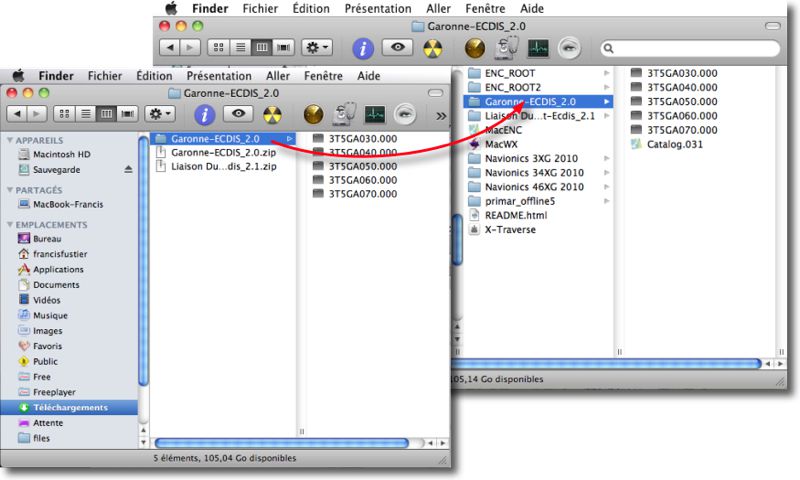Open the Apple menu in front window
Screen dimensions: 800x480
pos(18,75)
